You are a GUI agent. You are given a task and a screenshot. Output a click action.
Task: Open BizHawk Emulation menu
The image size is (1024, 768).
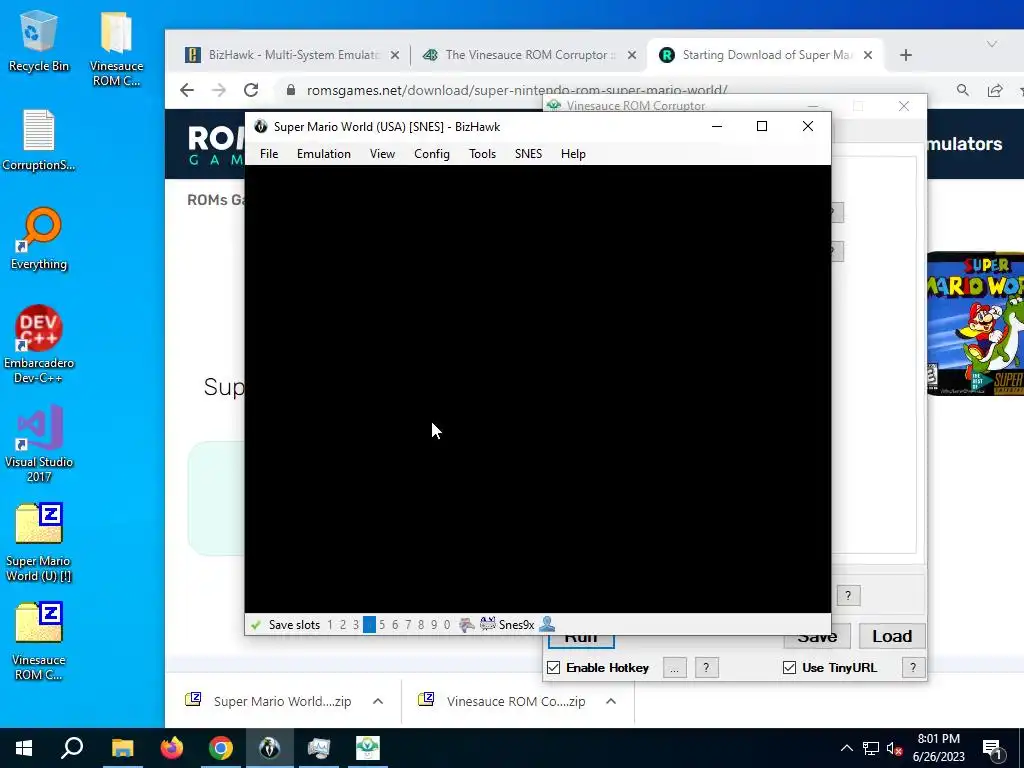tap(324, 154)
